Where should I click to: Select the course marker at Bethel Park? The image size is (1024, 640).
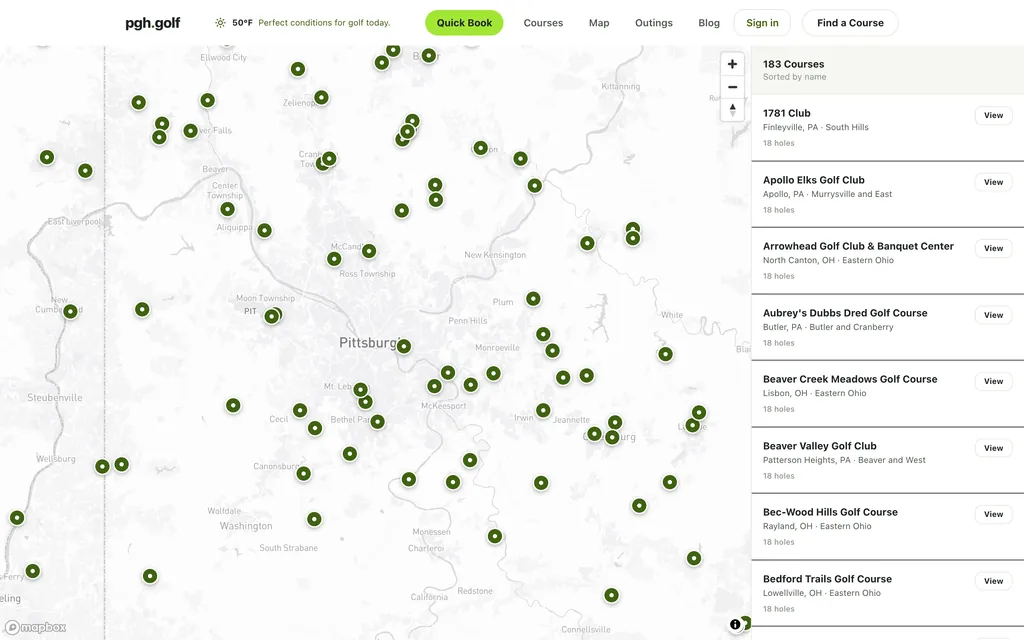point(377,422)
